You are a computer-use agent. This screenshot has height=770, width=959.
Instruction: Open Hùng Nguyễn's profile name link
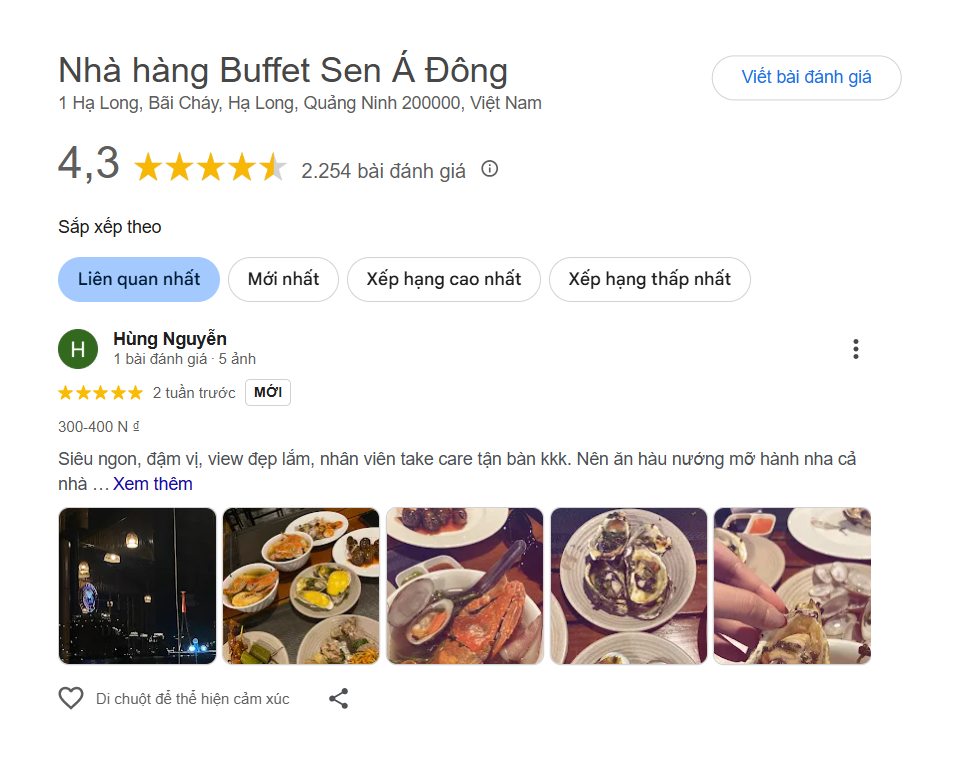[170, 339]
